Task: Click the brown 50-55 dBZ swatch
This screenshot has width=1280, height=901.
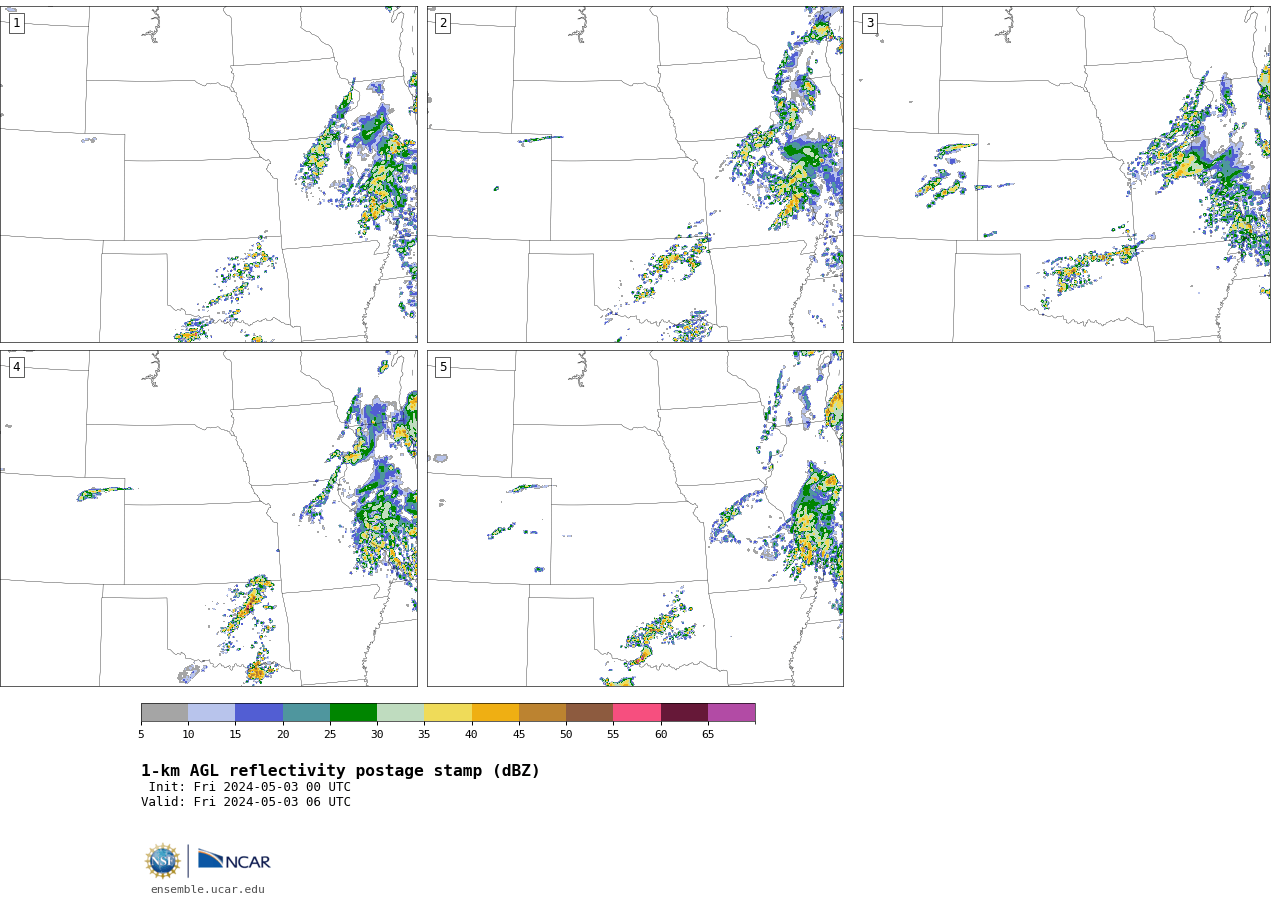Action: click(x=590, y=712)
